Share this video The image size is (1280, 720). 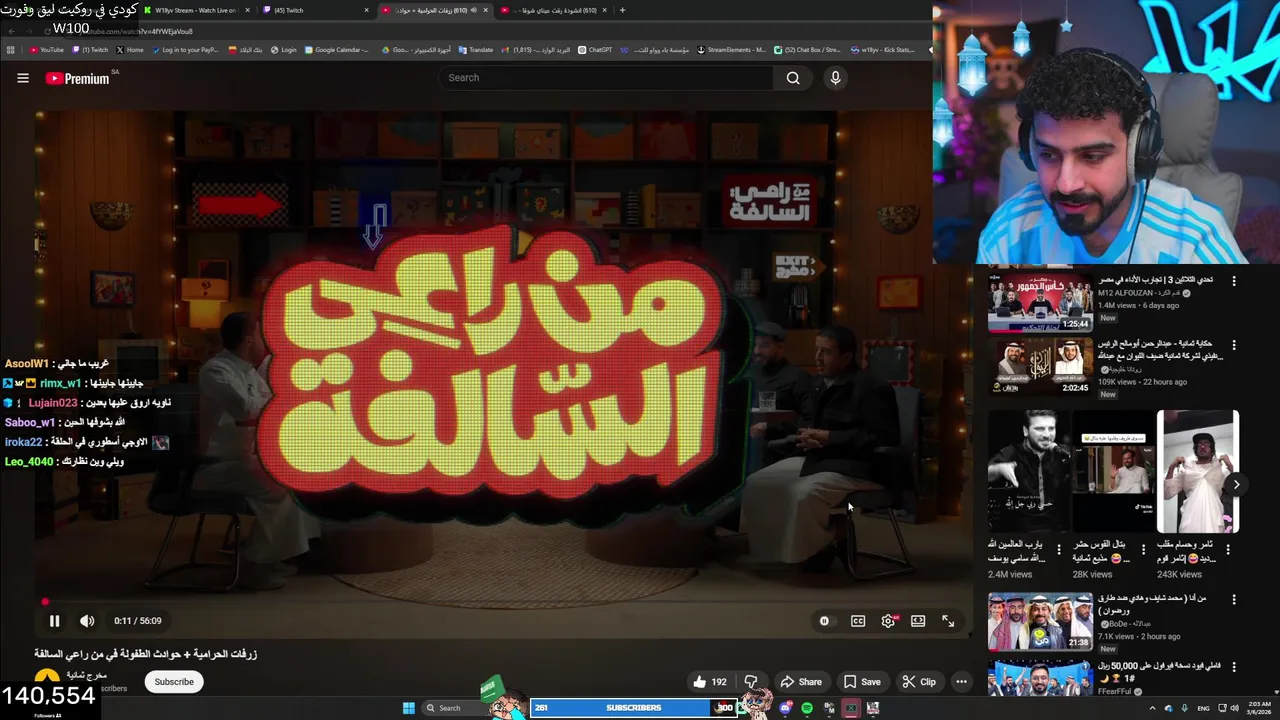click(x=801, y=682)
